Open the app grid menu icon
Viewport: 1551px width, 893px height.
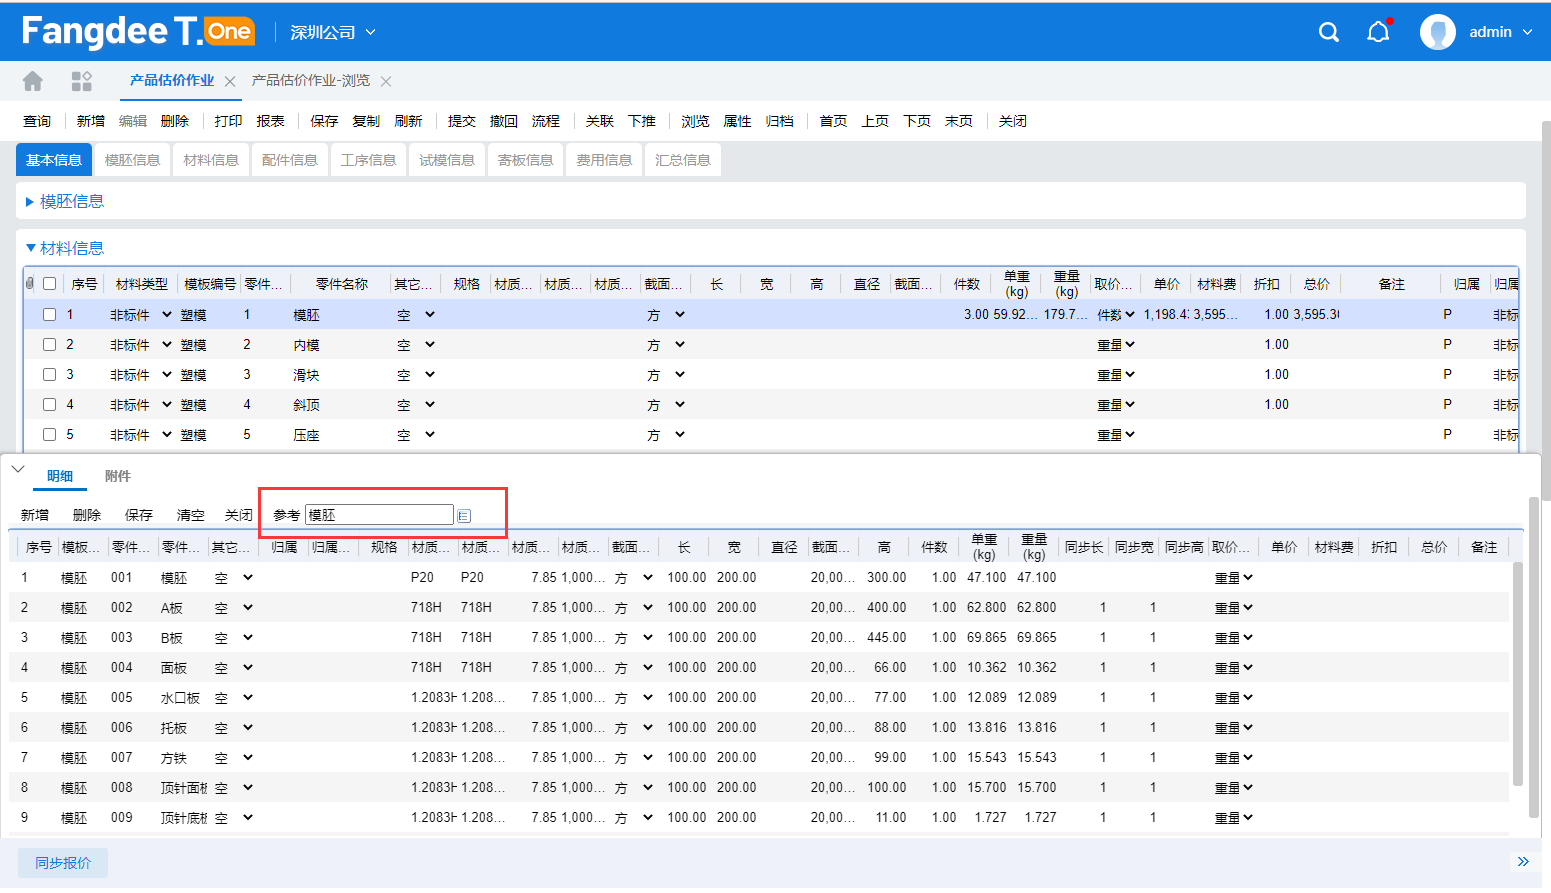pyautogui.click(x=81, y=81)
